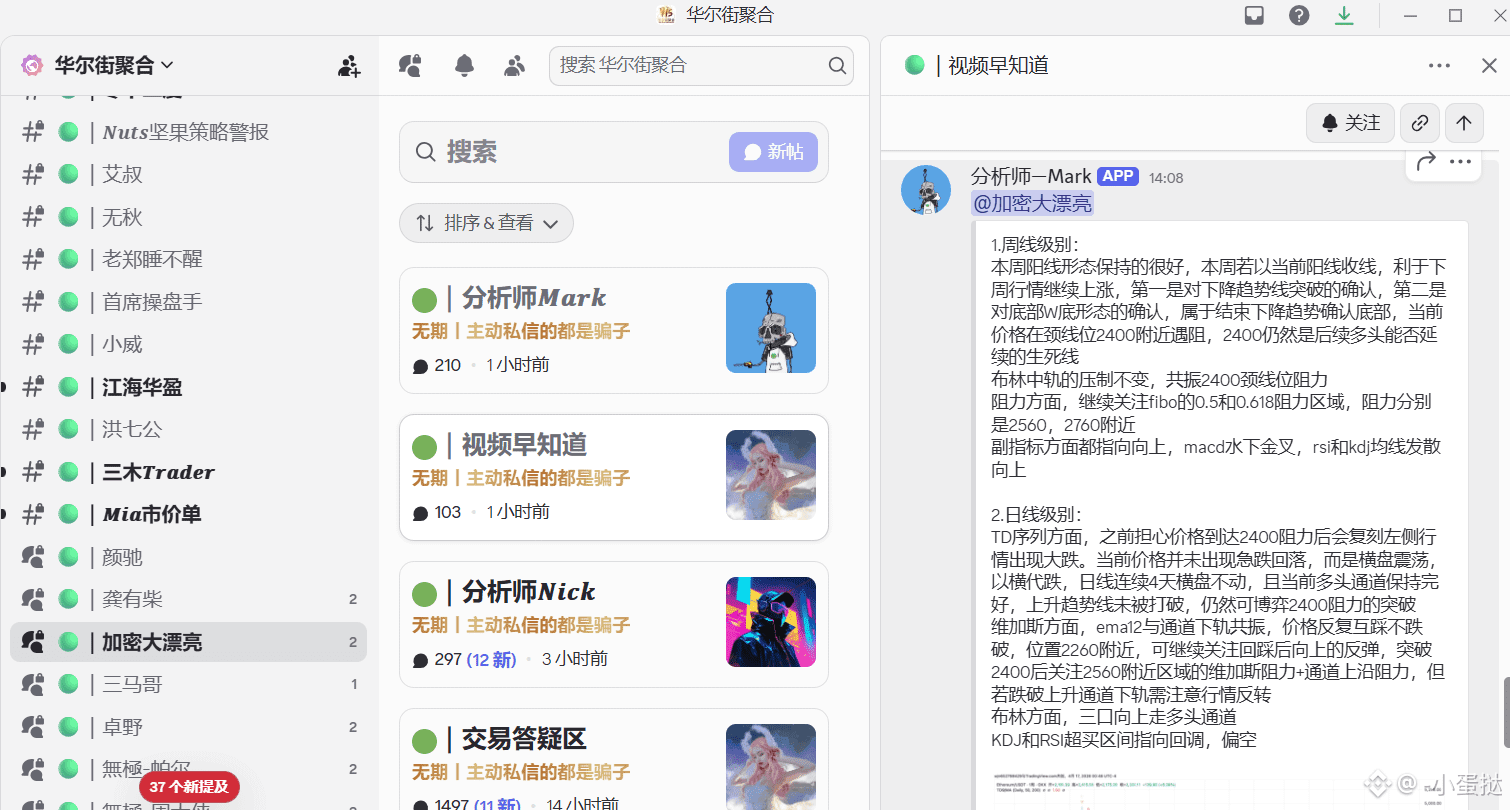The image size is (1510, 810).
Task: Open more options on Mark's message
Action: [x=1460, y=161]
